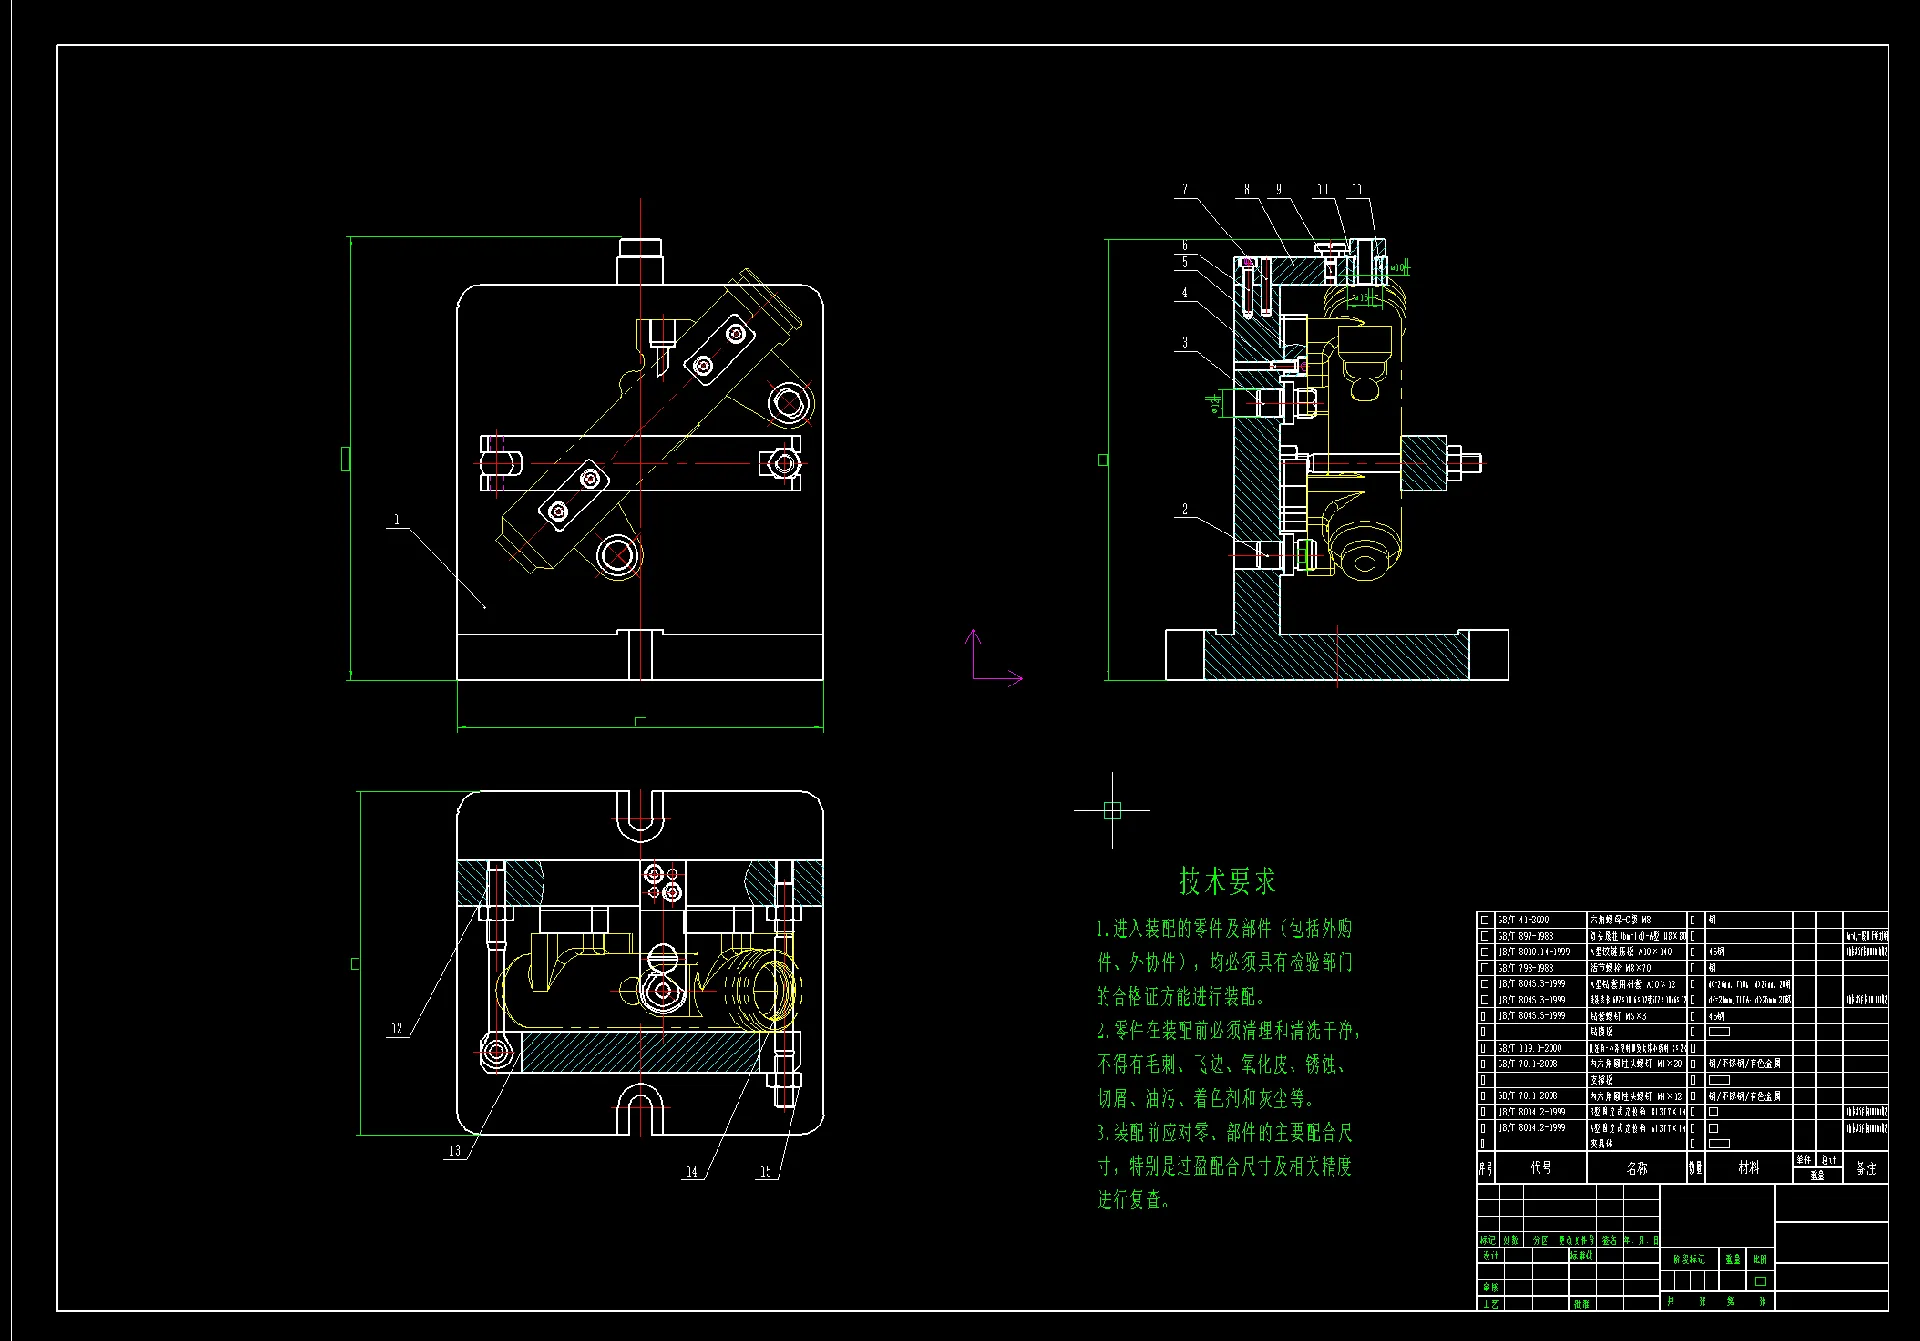This screenshot has height=1341, width=1920.
Task: Select part balloon number 1 label
Action: coord(397,519)
